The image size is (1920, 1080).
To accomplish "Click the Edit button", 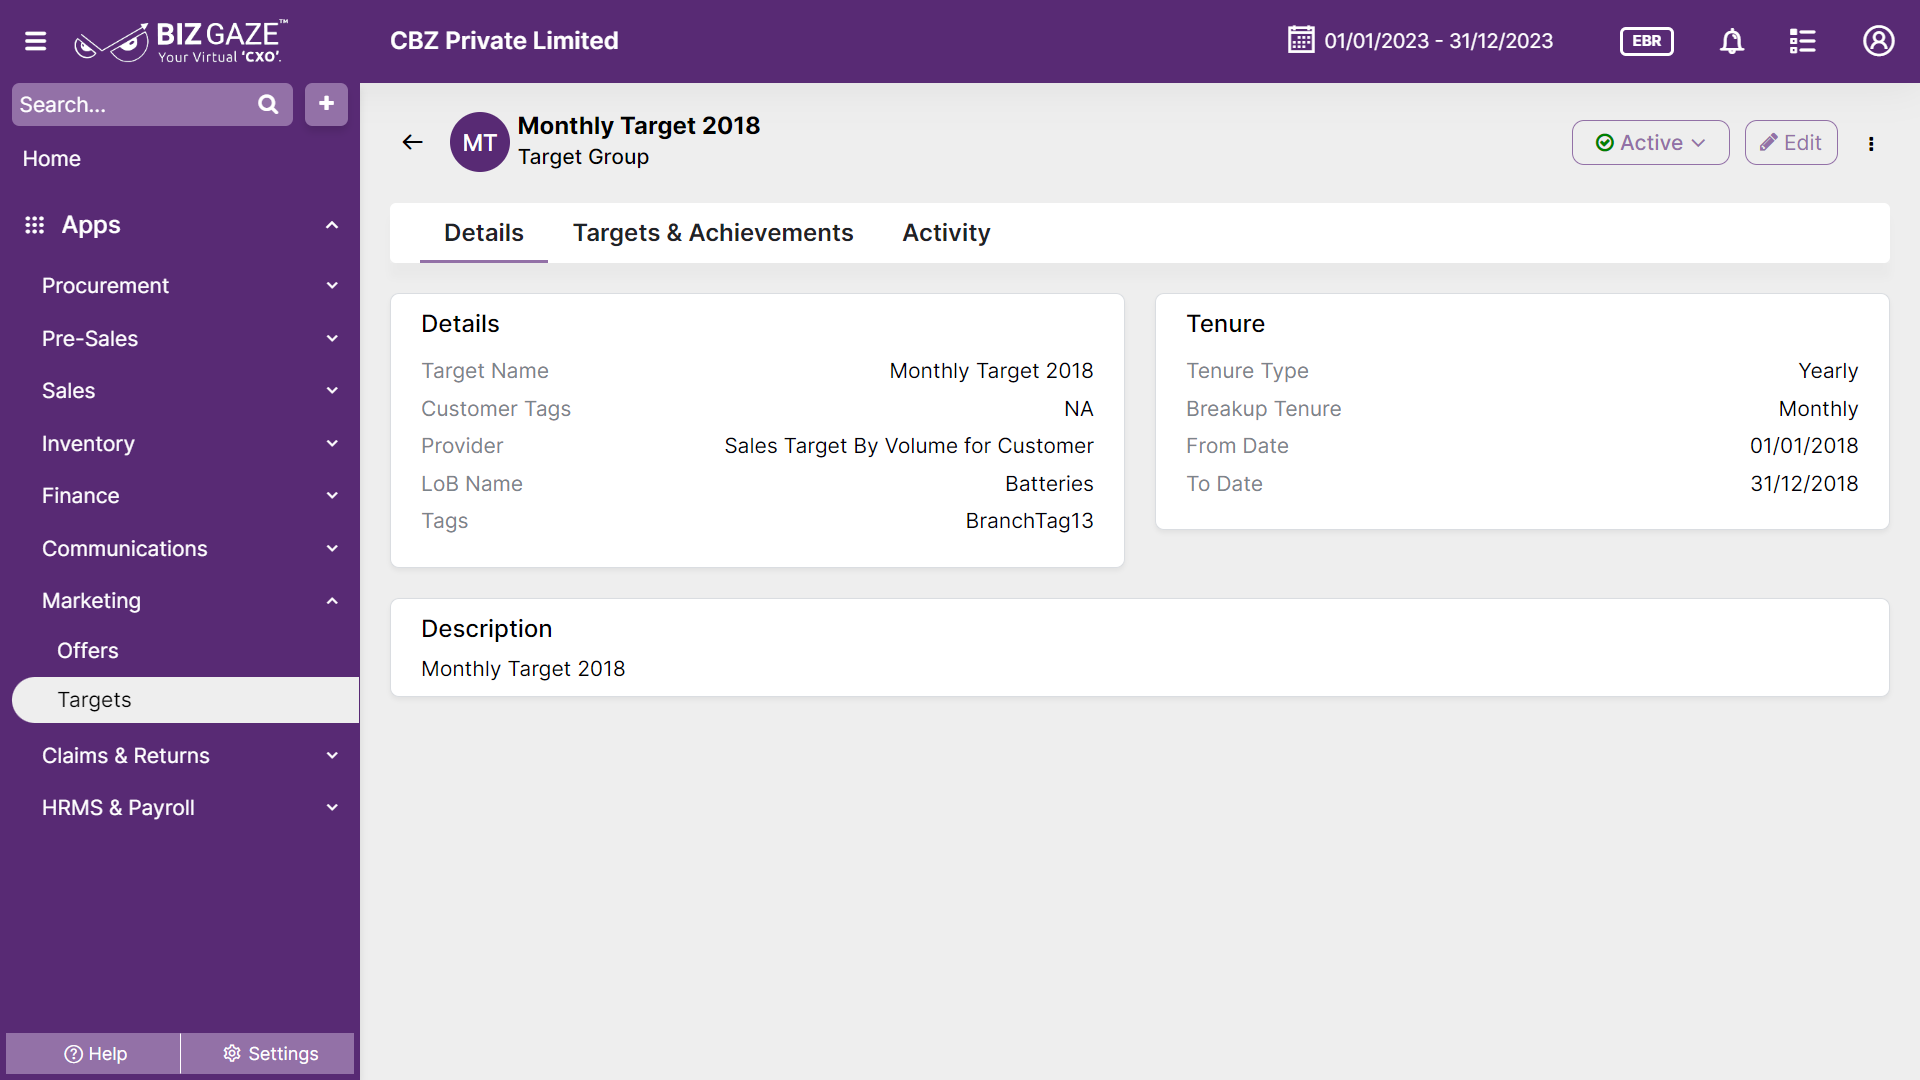I will pyautogui.click(x=1791, y=142).
